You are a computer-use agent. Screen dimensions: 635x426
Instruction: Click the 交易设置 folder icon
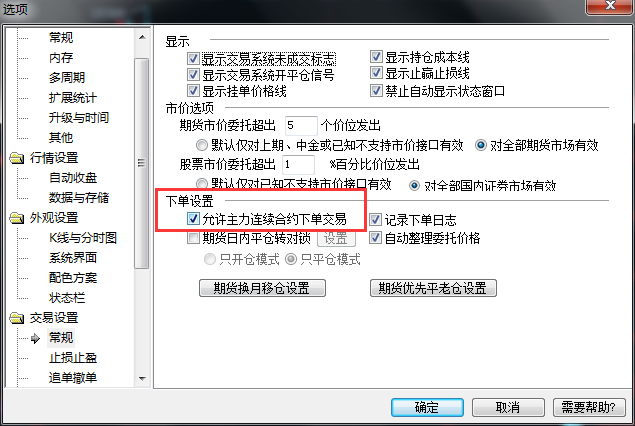[17, 318]
